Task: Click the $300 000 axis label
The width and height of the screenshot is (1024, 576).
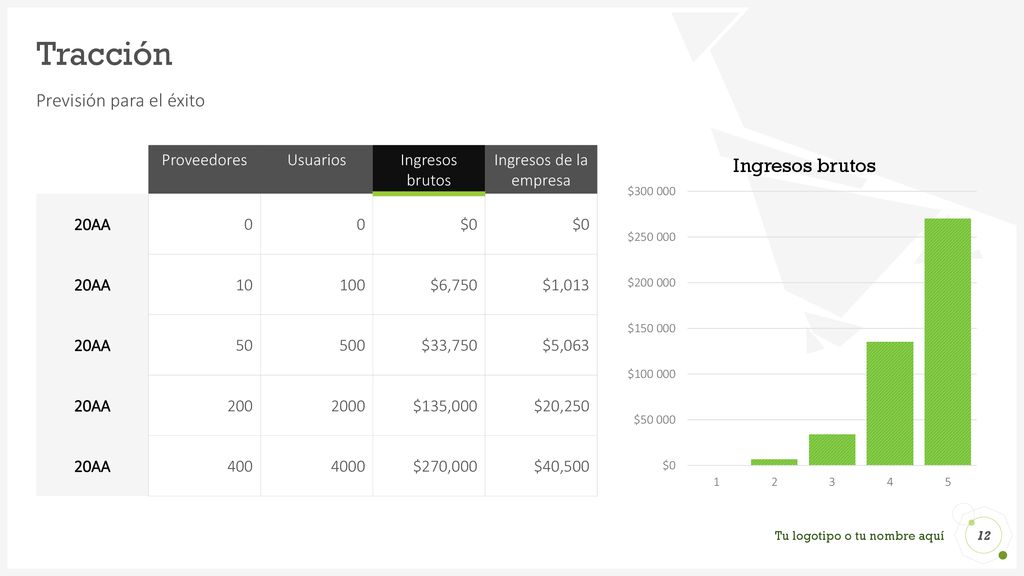Action: click(651, 191)
